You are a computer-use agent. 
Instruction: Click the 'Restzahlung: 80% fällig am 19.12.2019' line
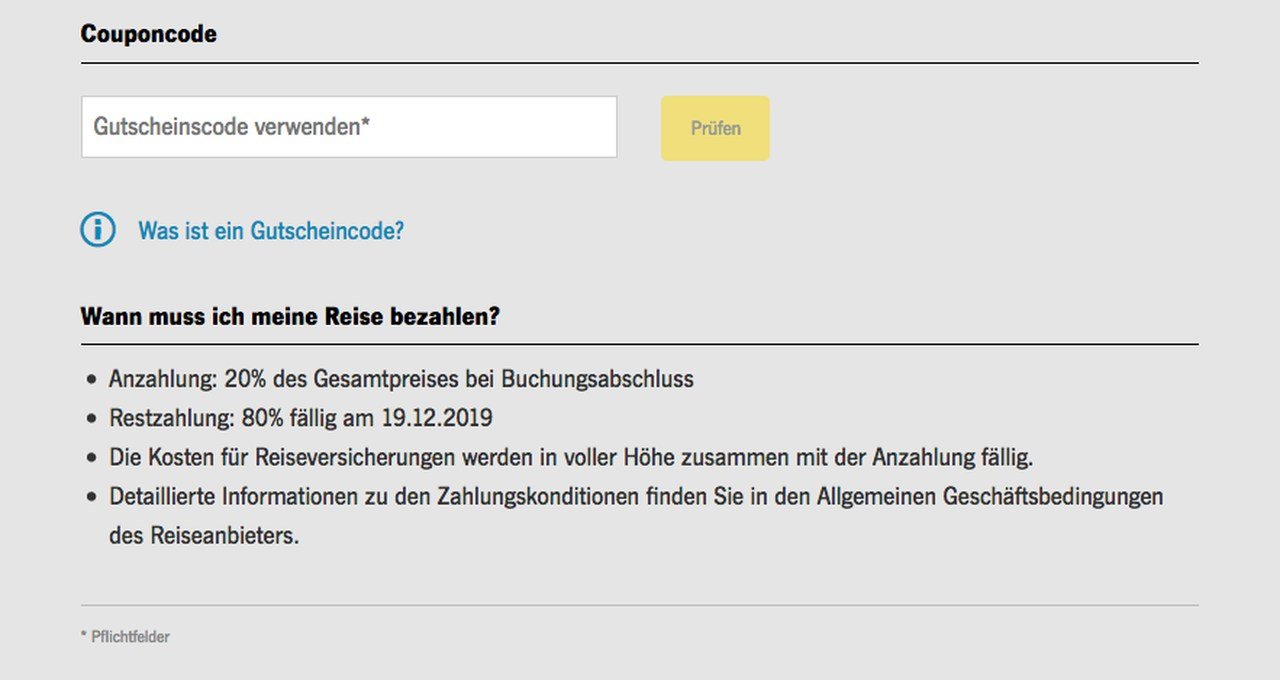tap(301, 418)
